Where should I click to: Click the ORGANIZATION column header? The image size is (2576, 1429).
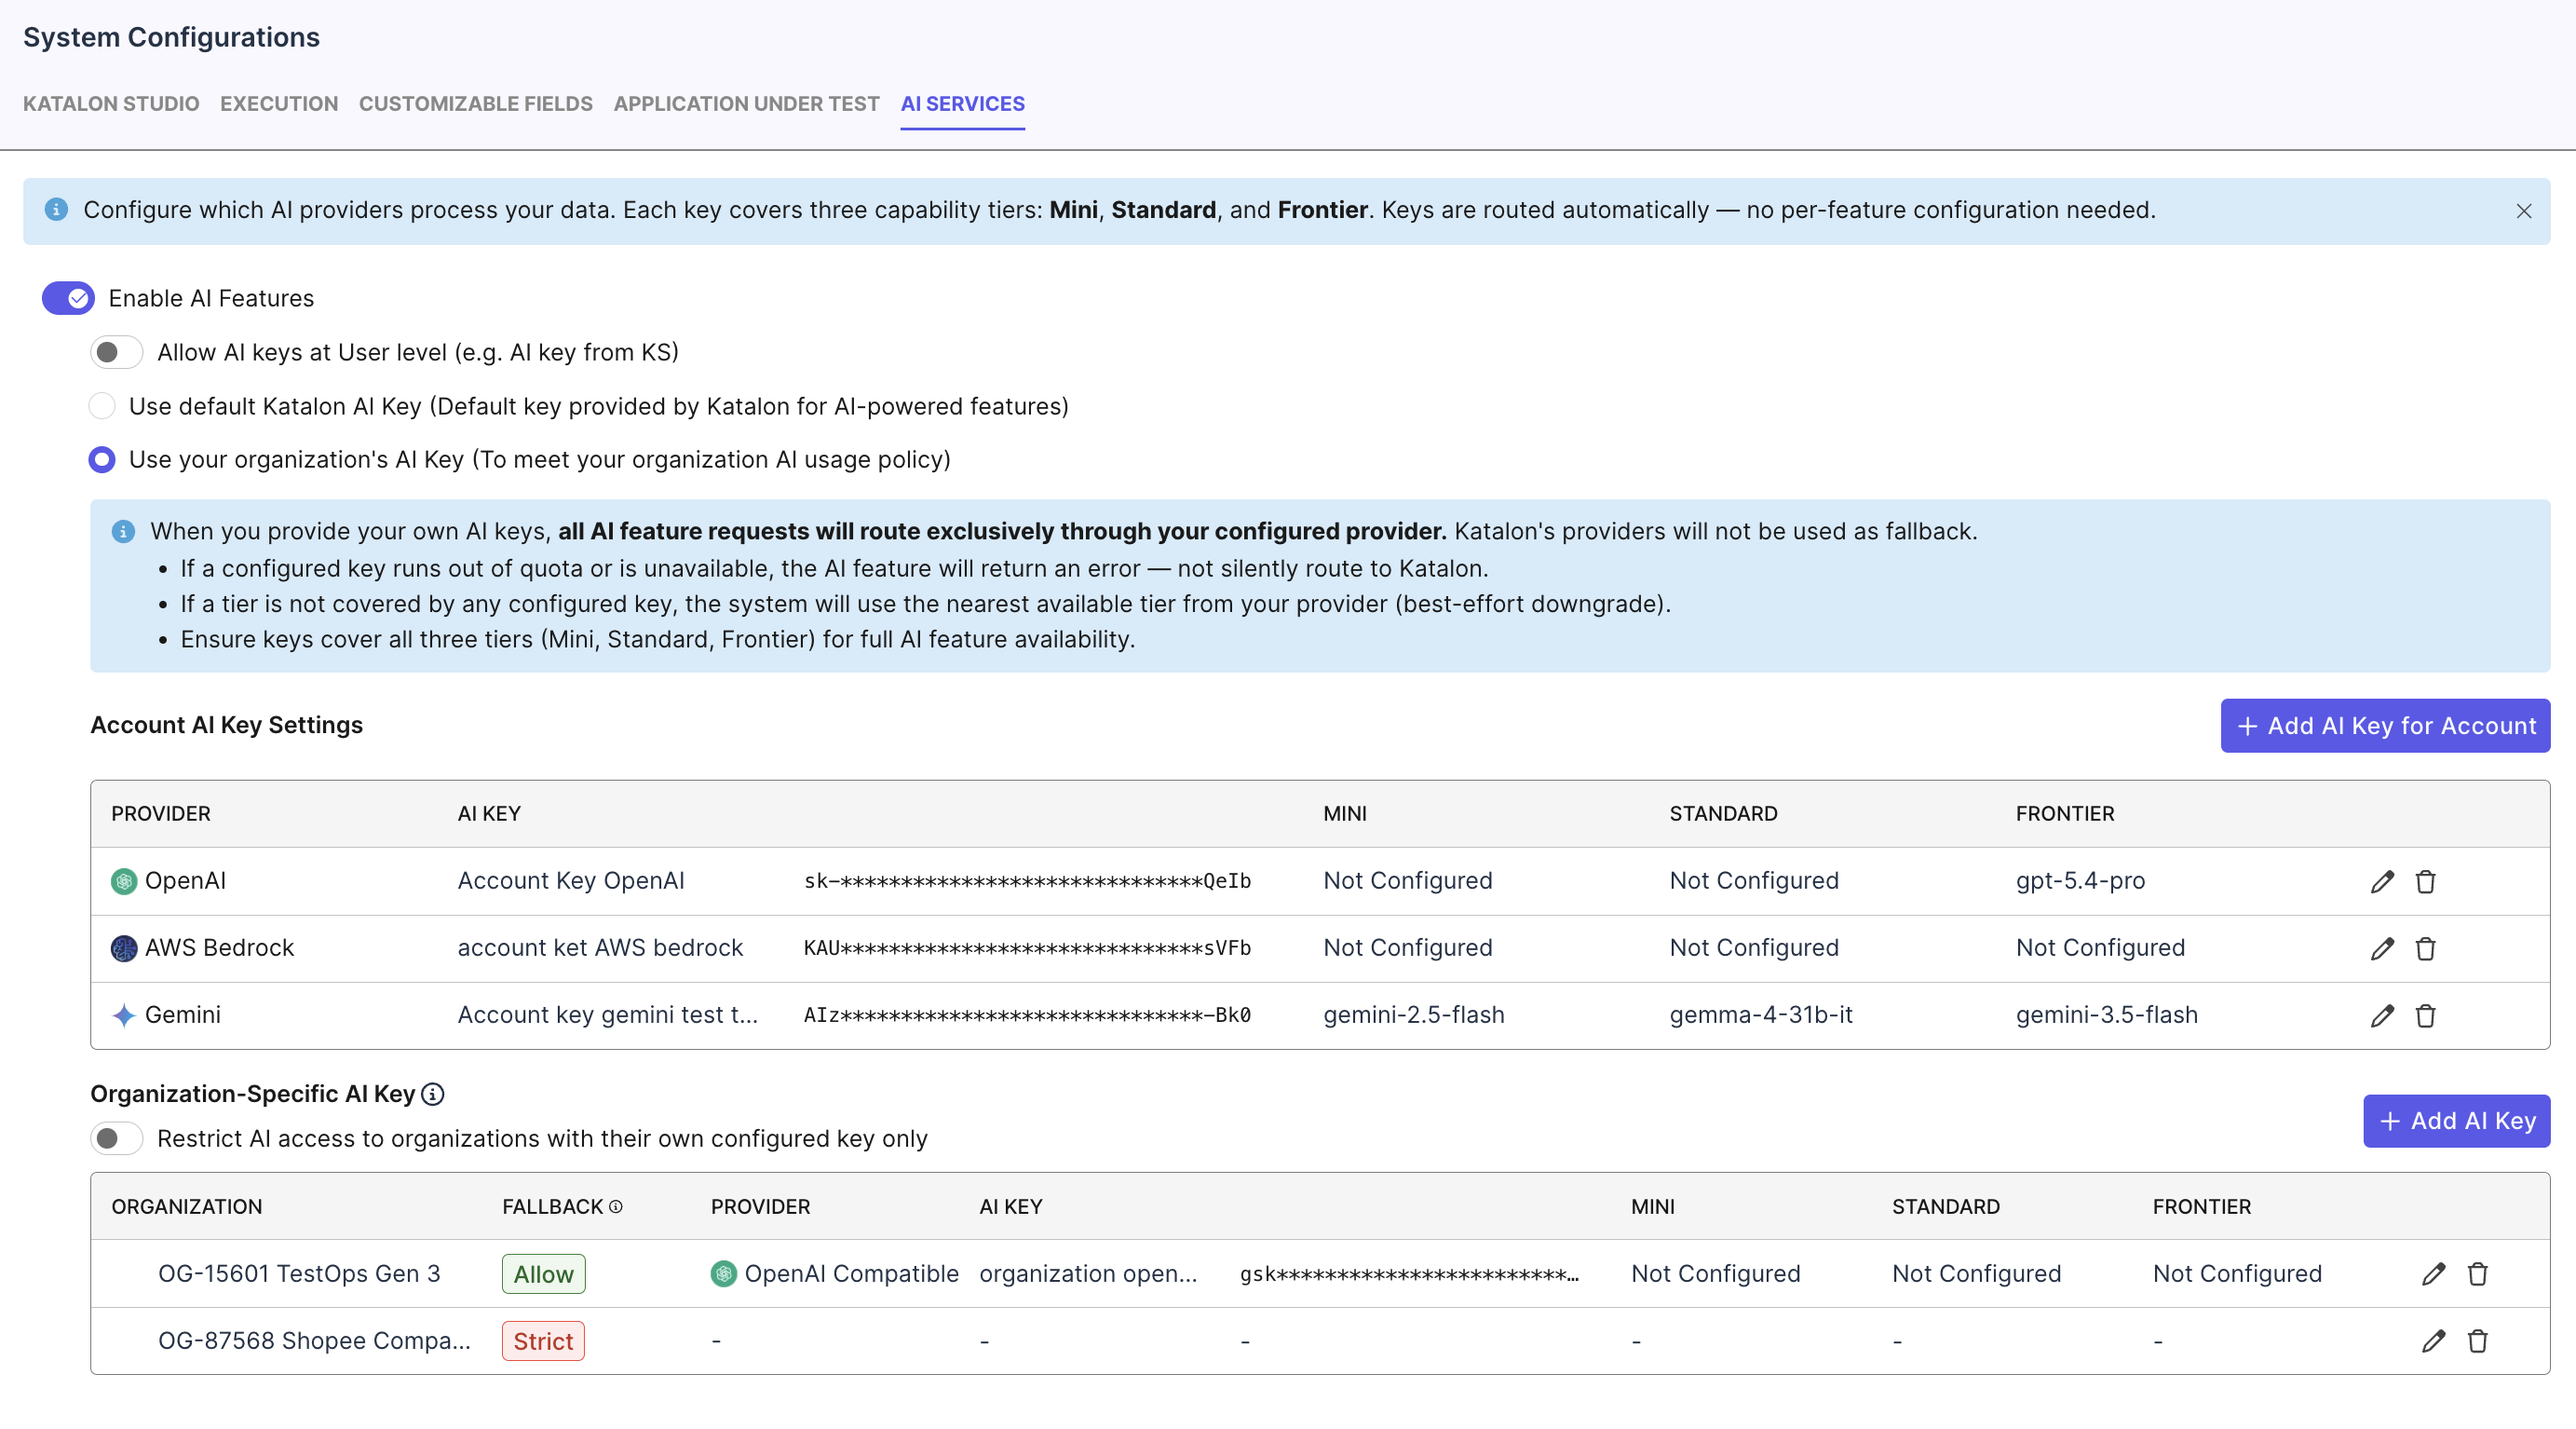coord(187,1207)
